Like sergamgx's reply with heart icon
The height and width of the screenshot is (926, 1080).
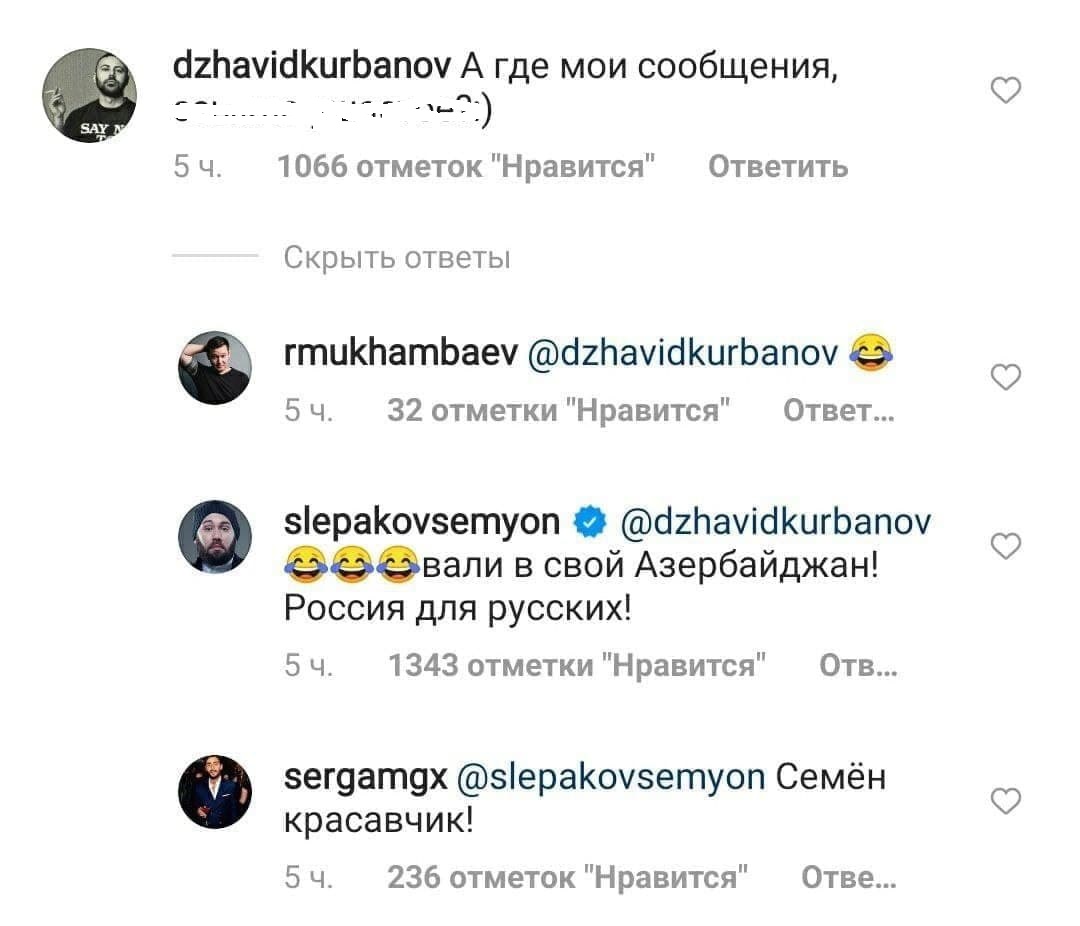pyautogui.click(x=1006, y=801)
